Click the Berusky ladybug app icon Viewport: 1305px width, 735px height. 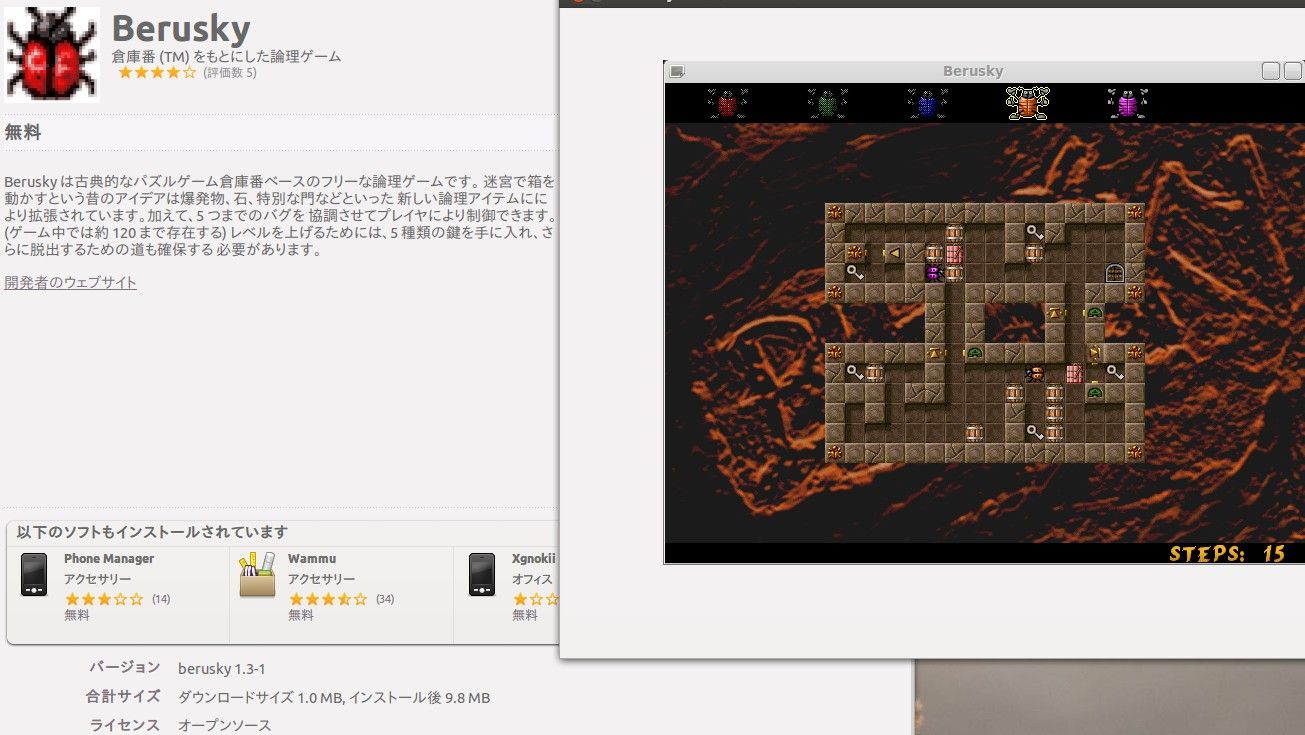[52, 54]
